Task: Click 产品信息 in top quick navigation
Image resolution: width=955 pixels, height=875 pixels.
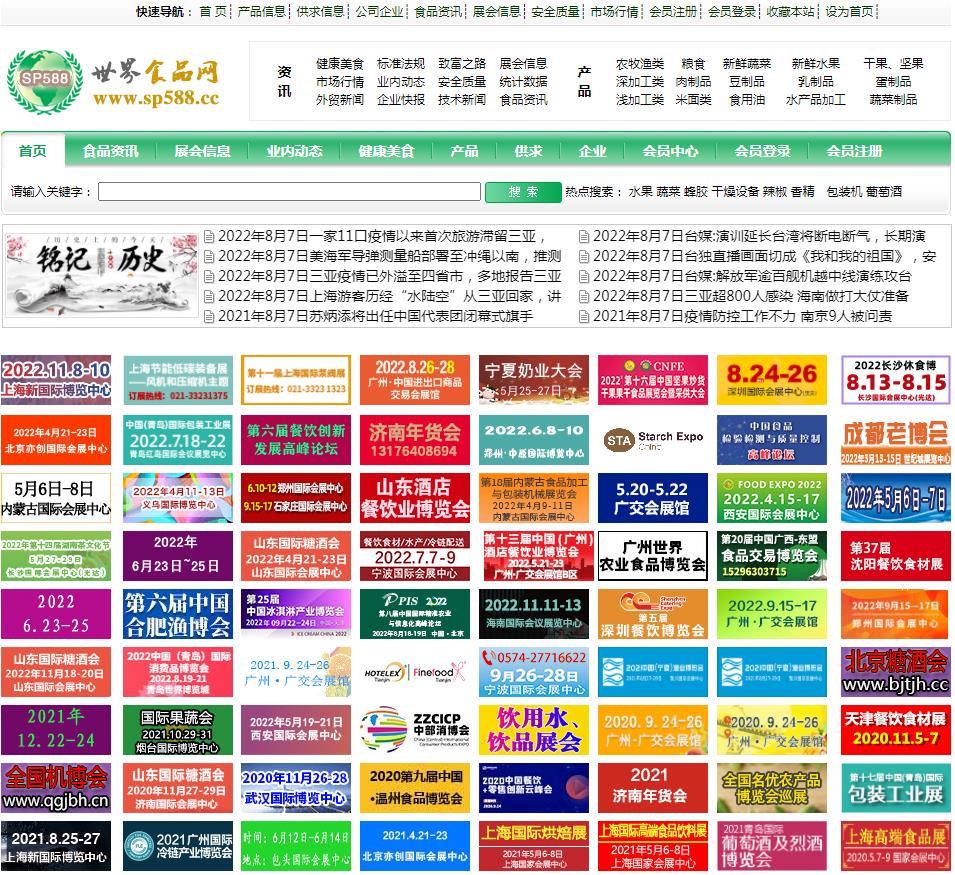Action: click(261, 12)
